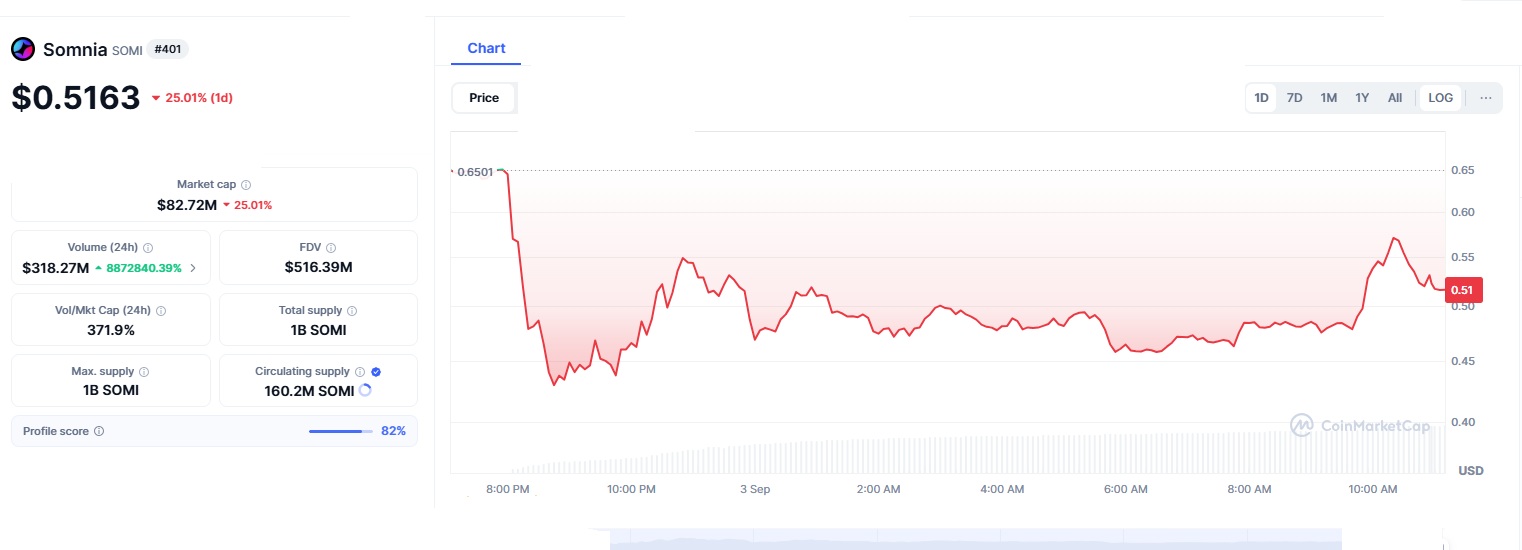Screen dimensions: 1522x550
Task: Click the $82.72M market cap value
Action: click(x=187, y=205)
